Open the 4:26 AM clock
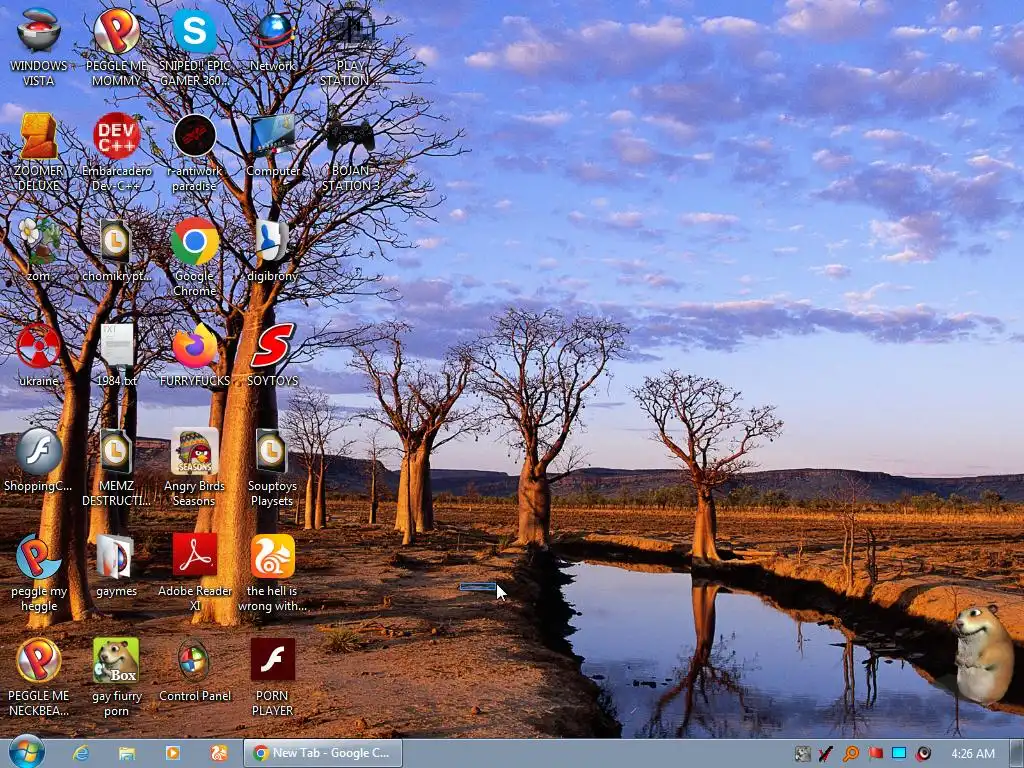 pyautogui.click(x=973, y=754)
